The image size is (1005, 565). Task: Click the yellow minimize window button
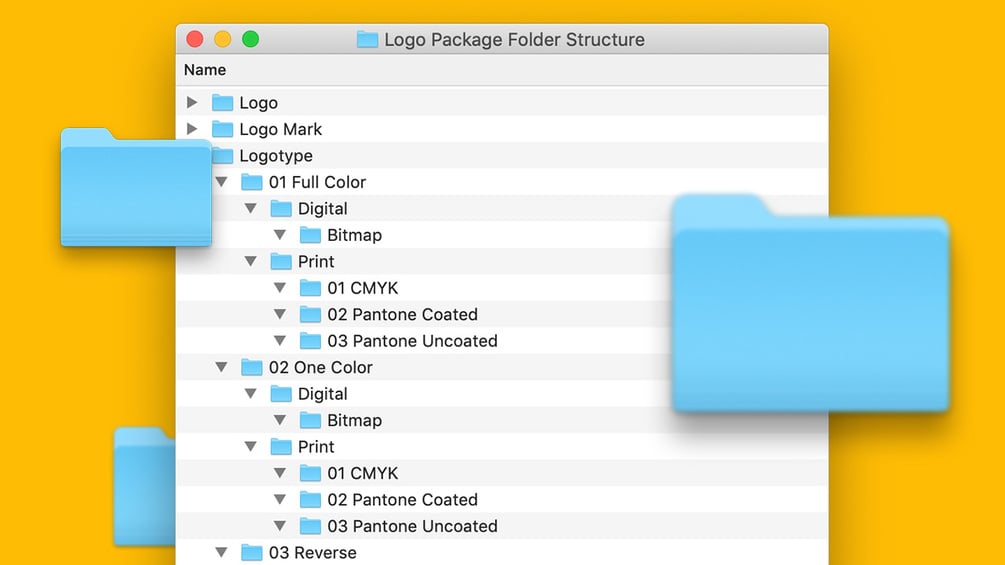(x=223, y=40)
